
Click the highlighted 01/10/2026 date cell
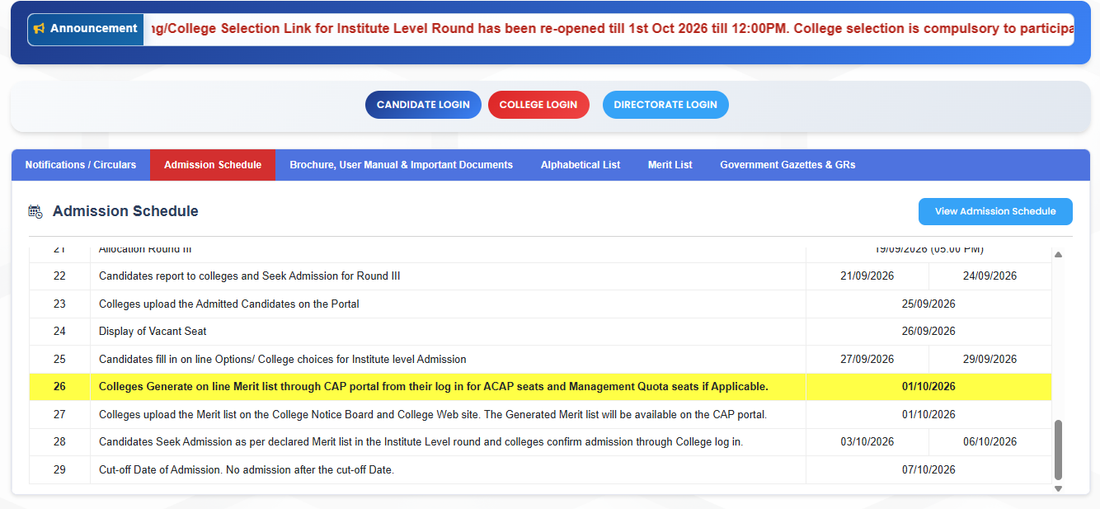coord(929,387)
